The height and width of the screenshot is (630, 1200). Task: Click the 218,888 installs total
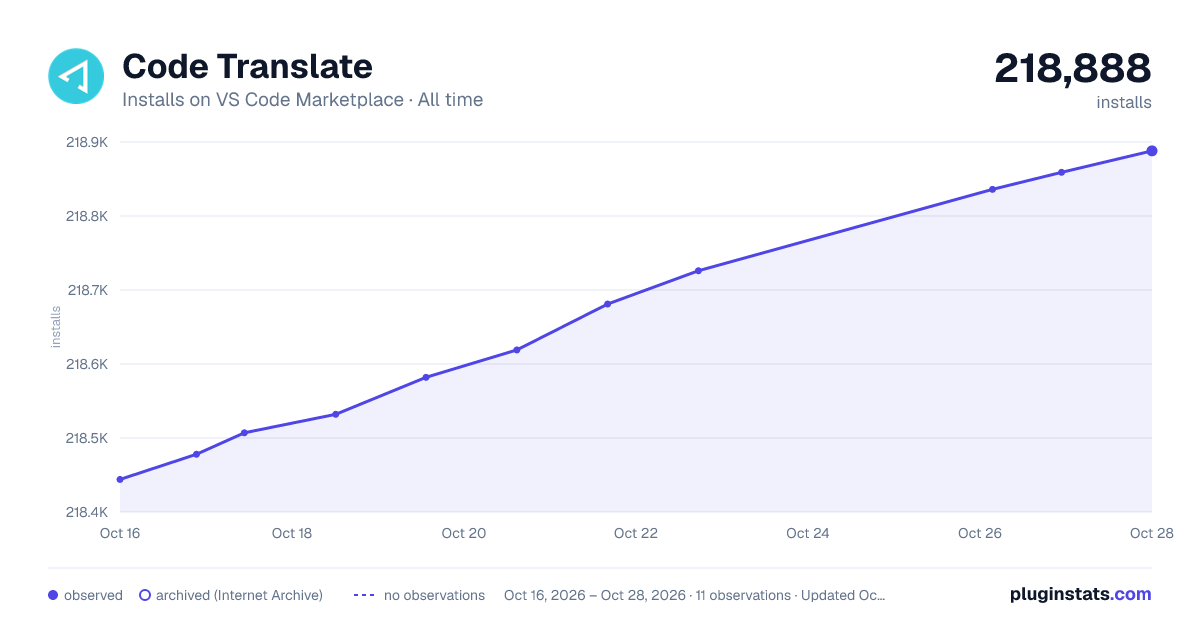coord(1073,69)
